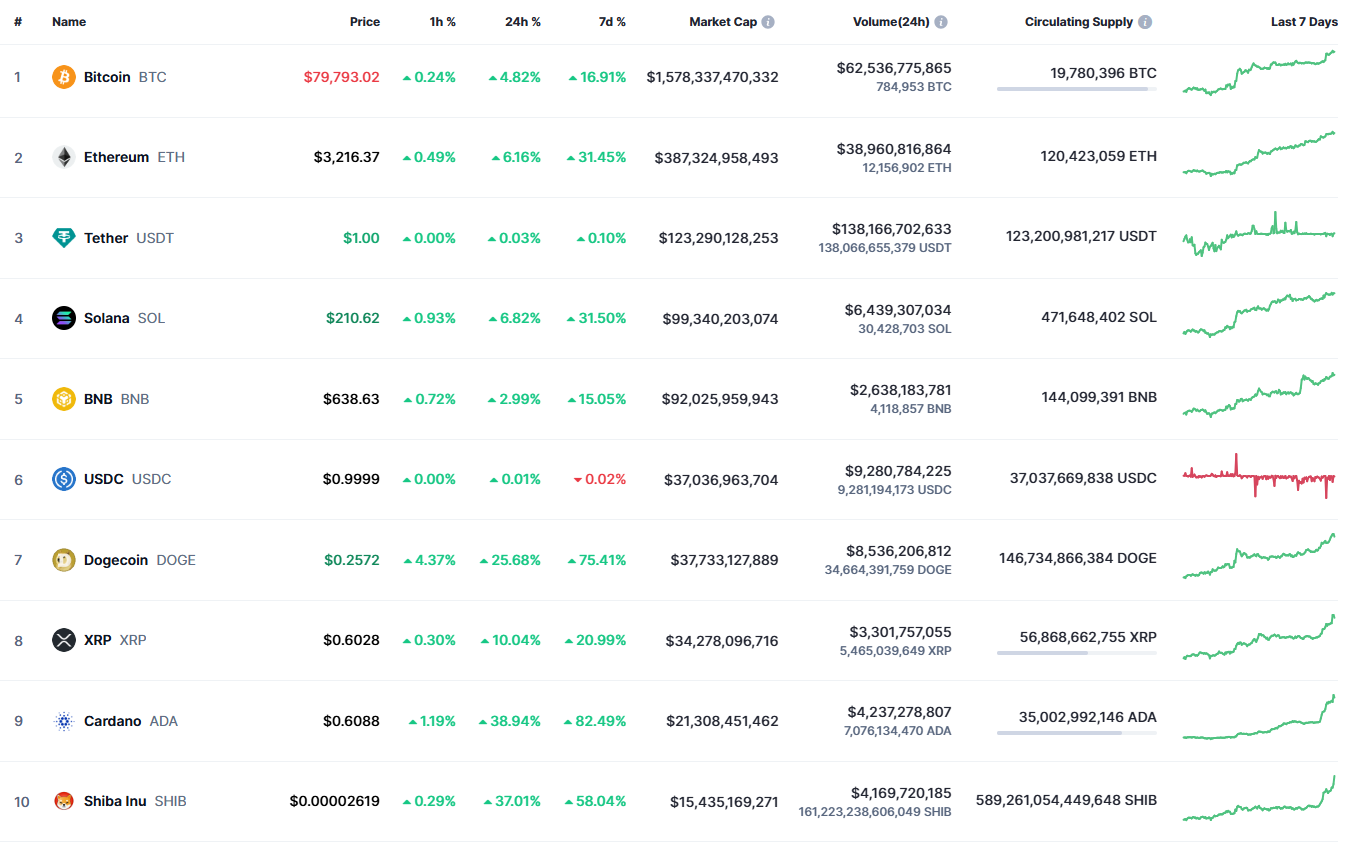Open the Cardano name link
The image size is (1355, 842).
click(x=113, y=721)
